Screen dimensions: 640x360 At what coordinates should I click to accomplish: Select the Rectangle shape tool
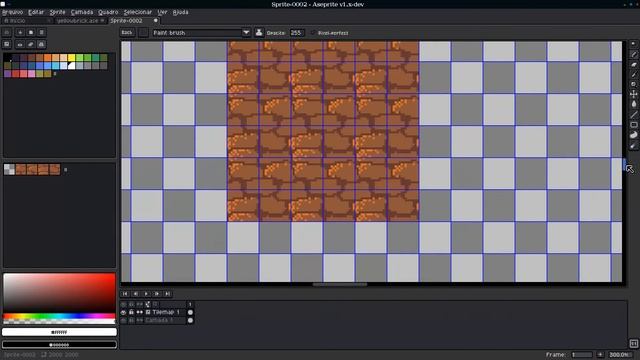633,125
